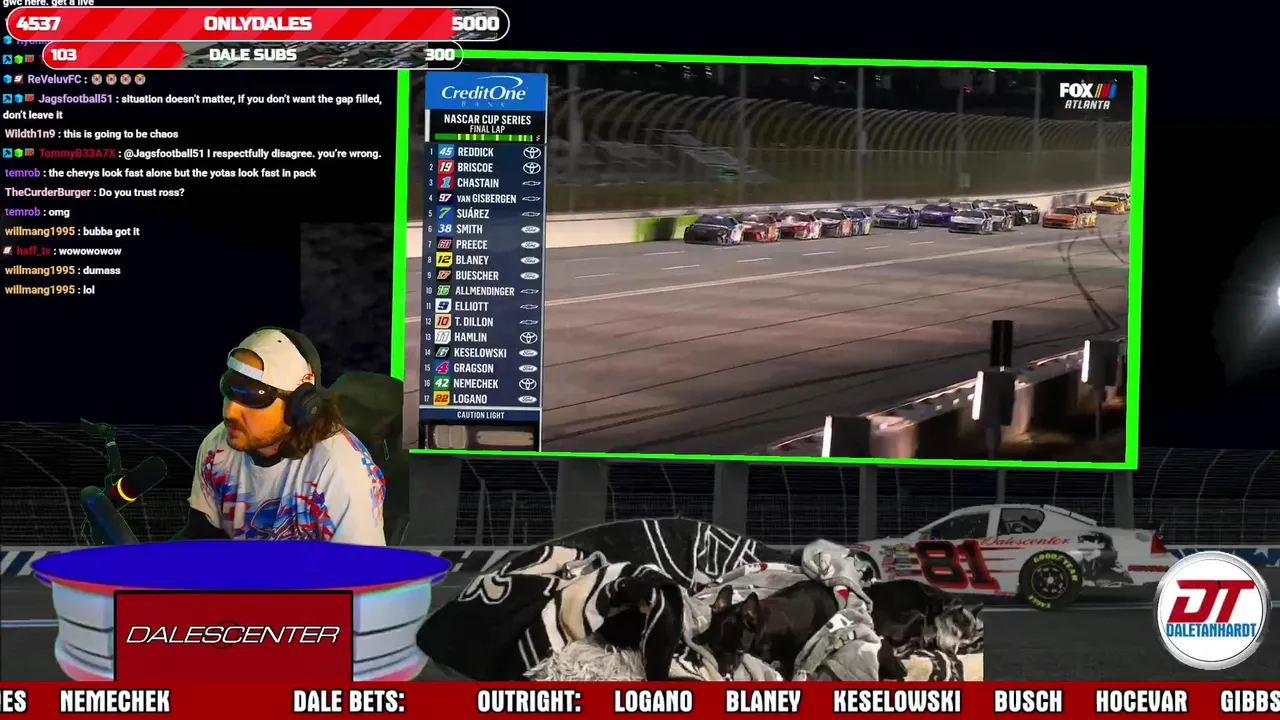Viewport: 1280px width, 720px height.
Task: Click the username Jagsfootball51 in chat
Action: coord(75,99)
